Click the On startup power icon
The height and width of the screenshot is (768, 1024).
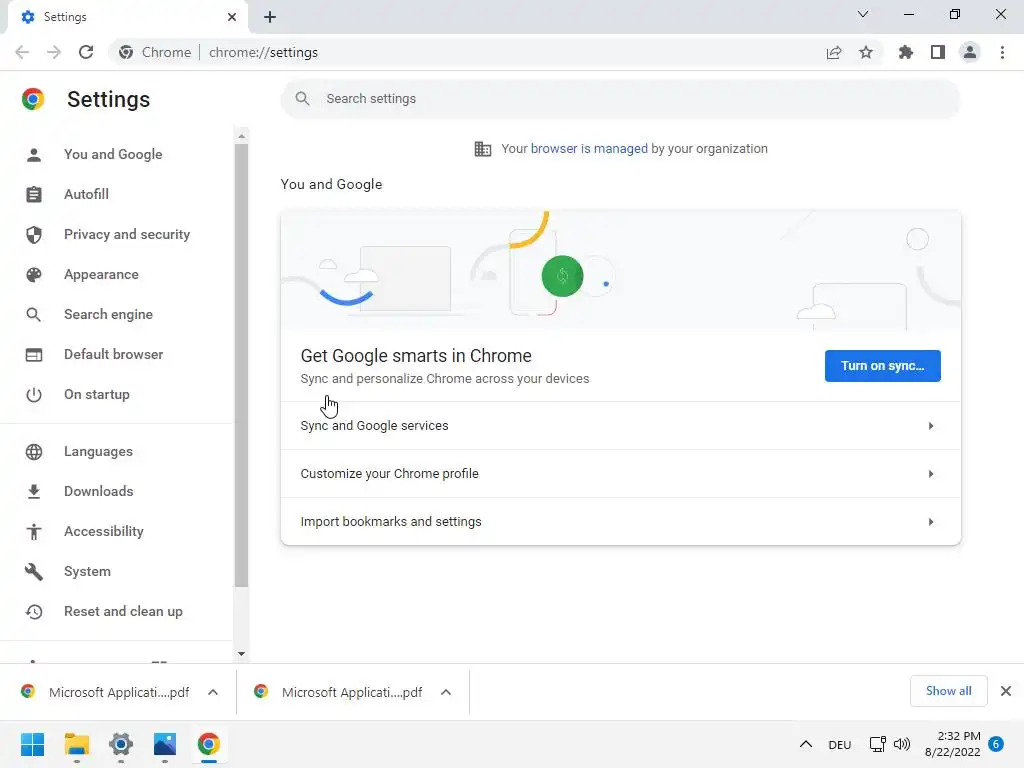point(34,394)
